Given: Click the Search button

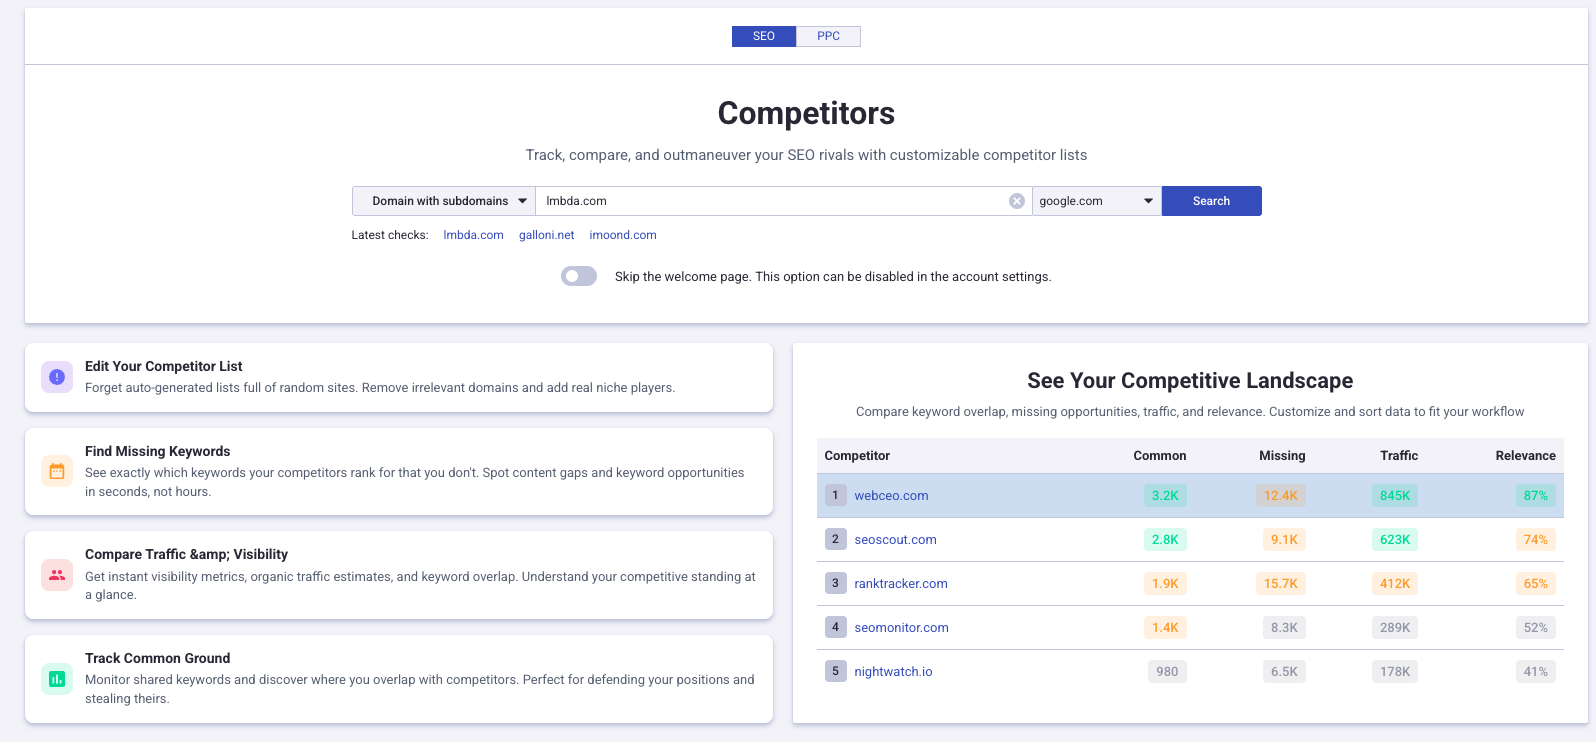Looking at the screenshot, I should [x=1212, y=201].
